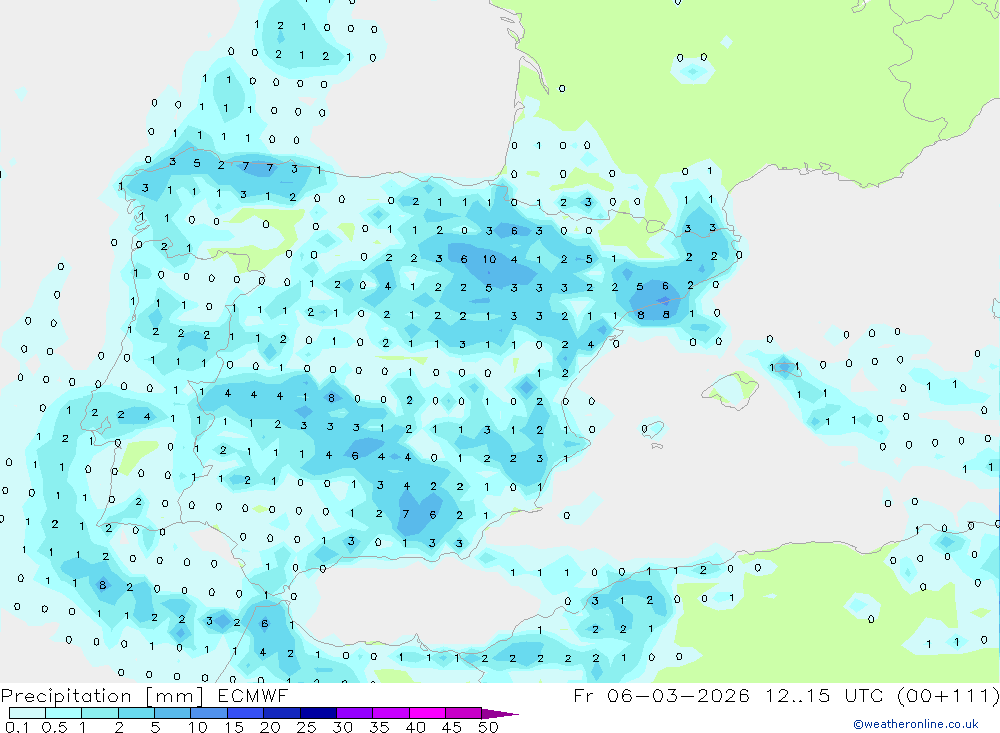Select the '0.5' legend scale label
The height and width of the screenshot is (733, 1000).
(x=54, y=727)
